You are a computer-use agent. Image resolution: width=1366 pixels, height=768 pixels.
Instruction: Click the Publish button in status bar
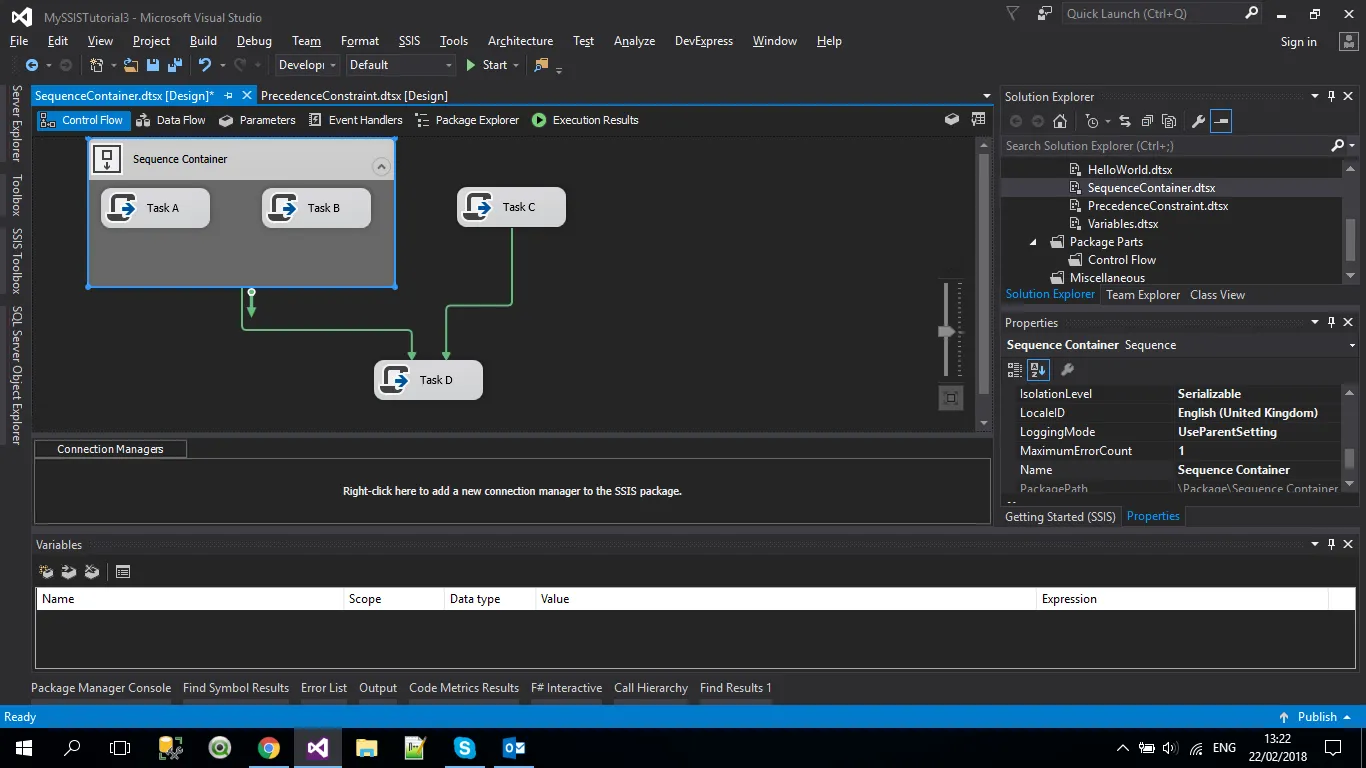1315,717
